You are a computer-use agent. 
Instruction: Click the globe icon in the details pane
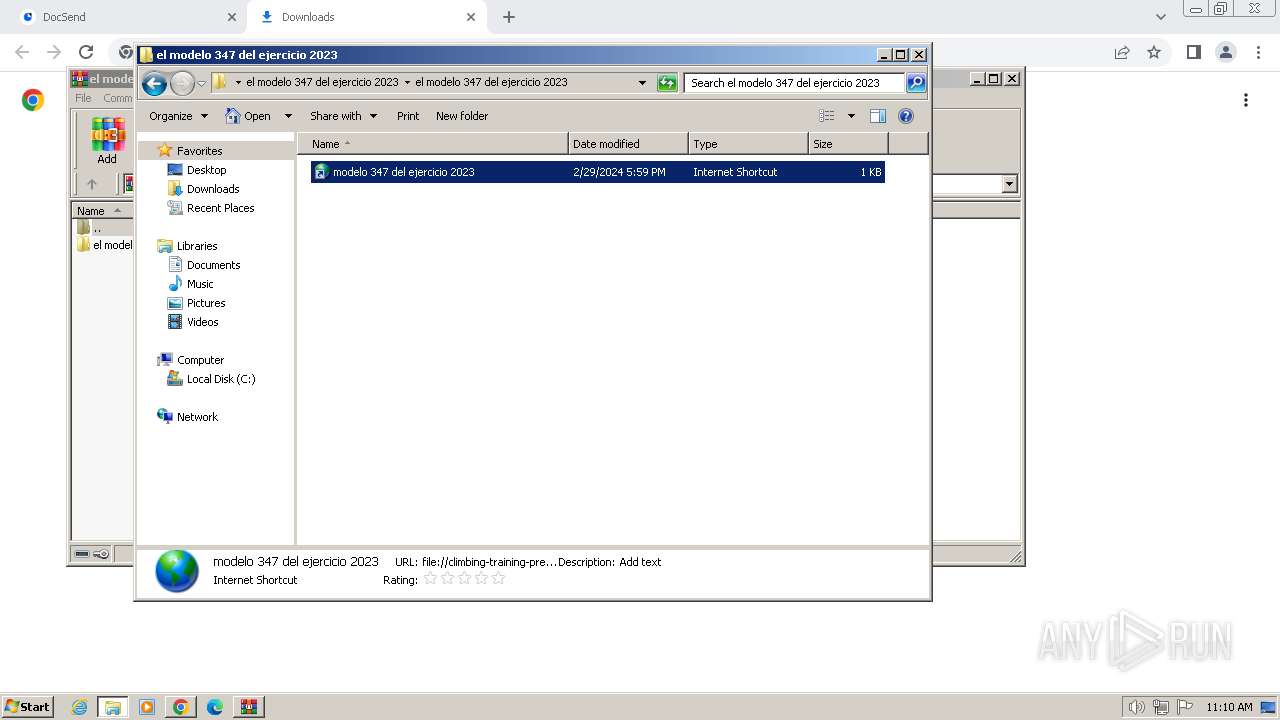coord(177,572)
